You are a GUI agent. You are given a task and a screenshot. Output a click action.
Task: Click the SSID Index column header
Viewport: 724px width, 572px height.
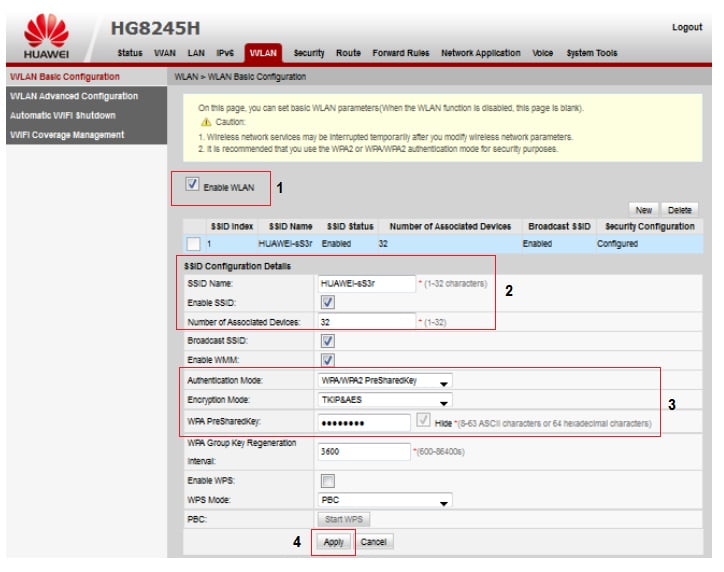click(232, 227)
